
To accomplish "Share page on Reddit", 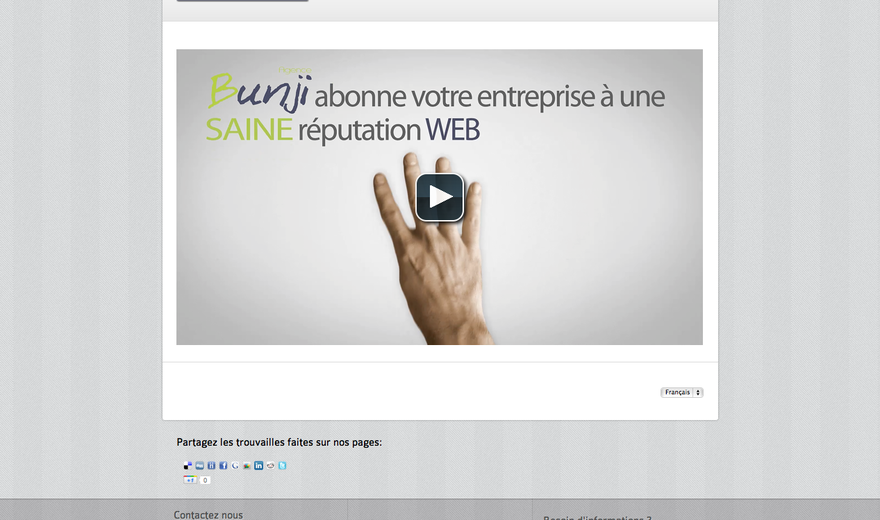I will click(x=270, y=466).
